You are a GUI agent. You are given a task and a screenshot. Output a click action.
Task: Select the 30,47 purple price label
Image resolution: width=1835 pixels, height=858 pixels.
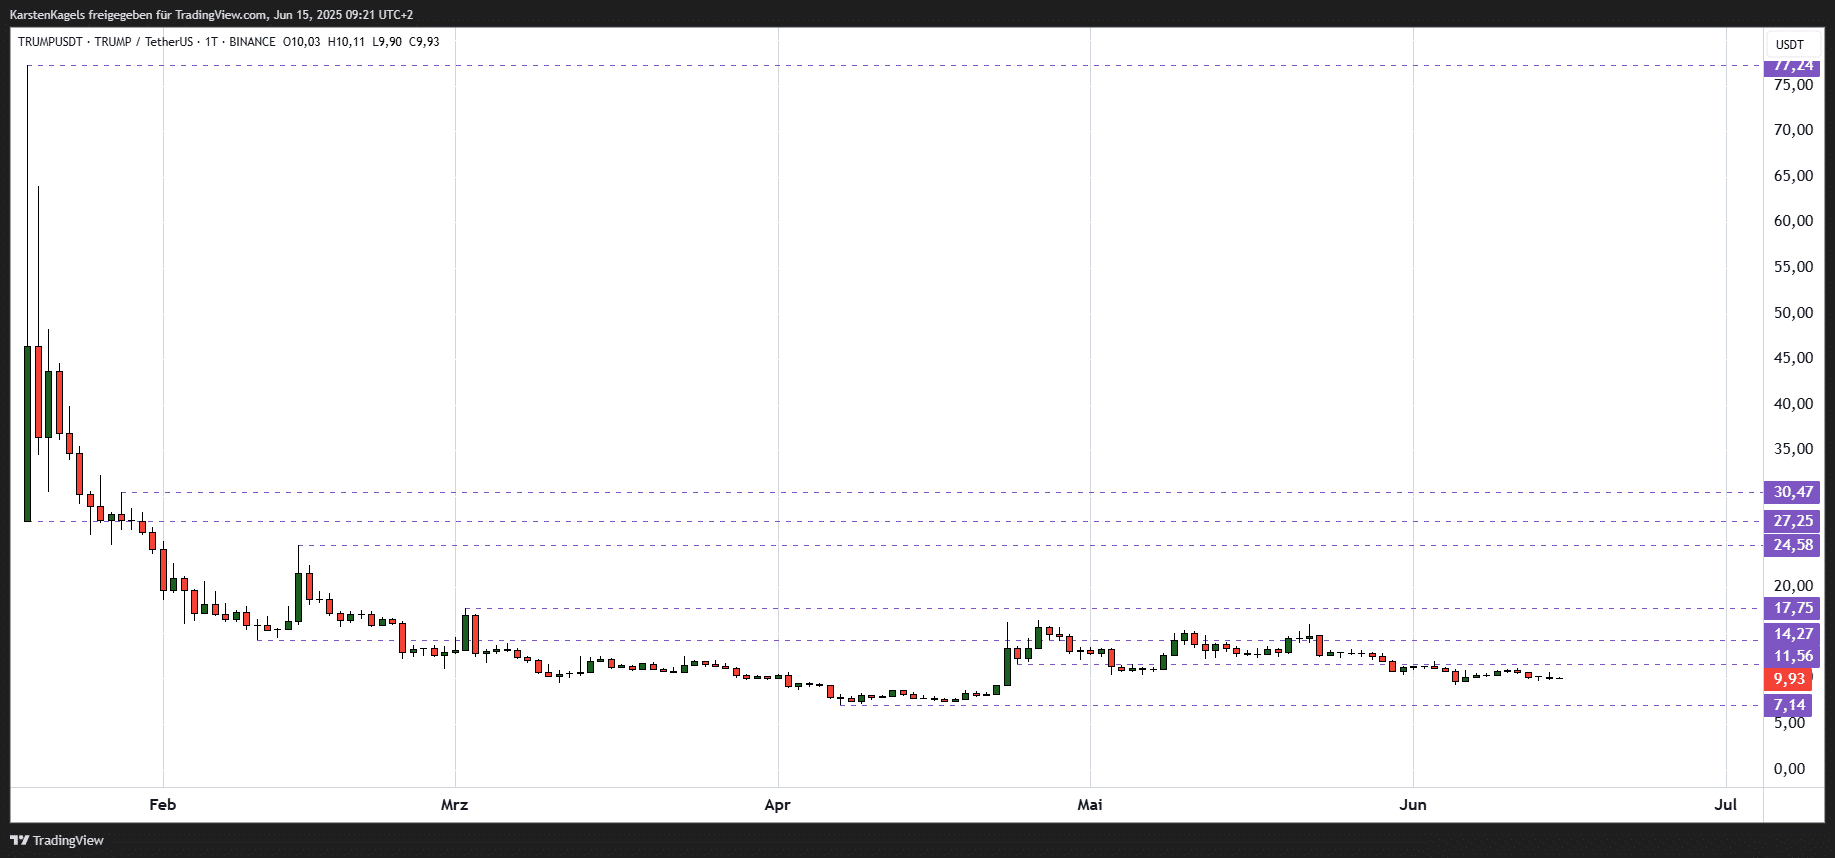click(x=1792, y=492)
